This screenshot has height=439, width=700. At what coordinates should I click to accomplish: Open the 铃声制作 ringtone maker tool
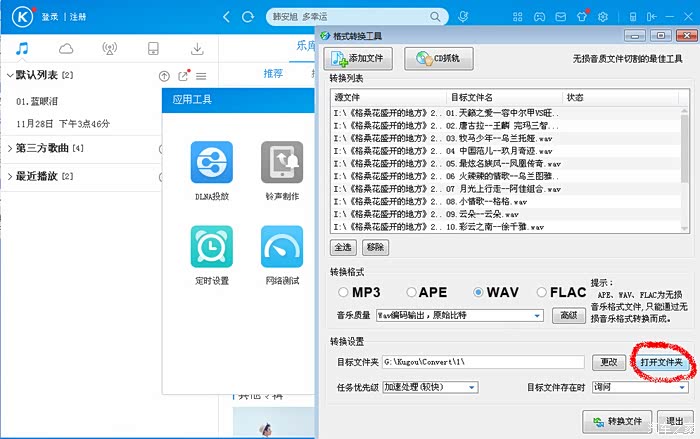[x=282, y=161]
